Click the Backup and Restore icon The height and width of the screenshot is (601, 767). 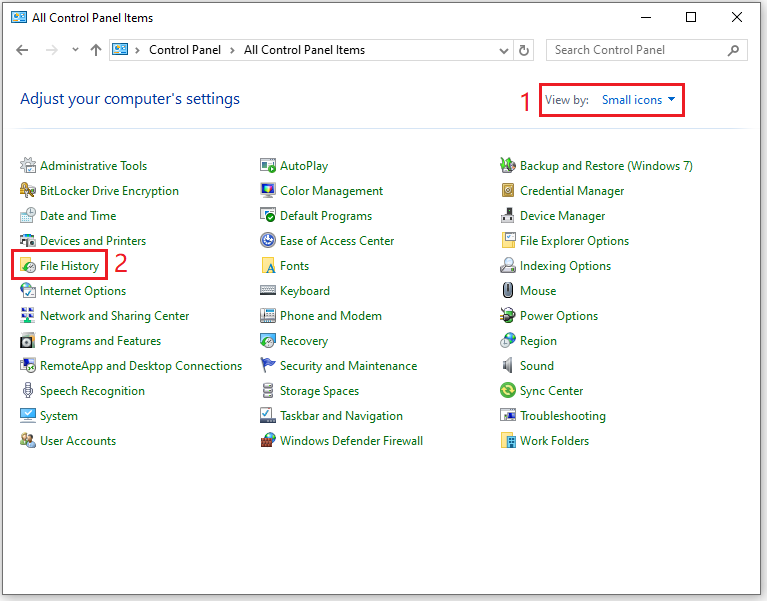(x=508, y=166)
